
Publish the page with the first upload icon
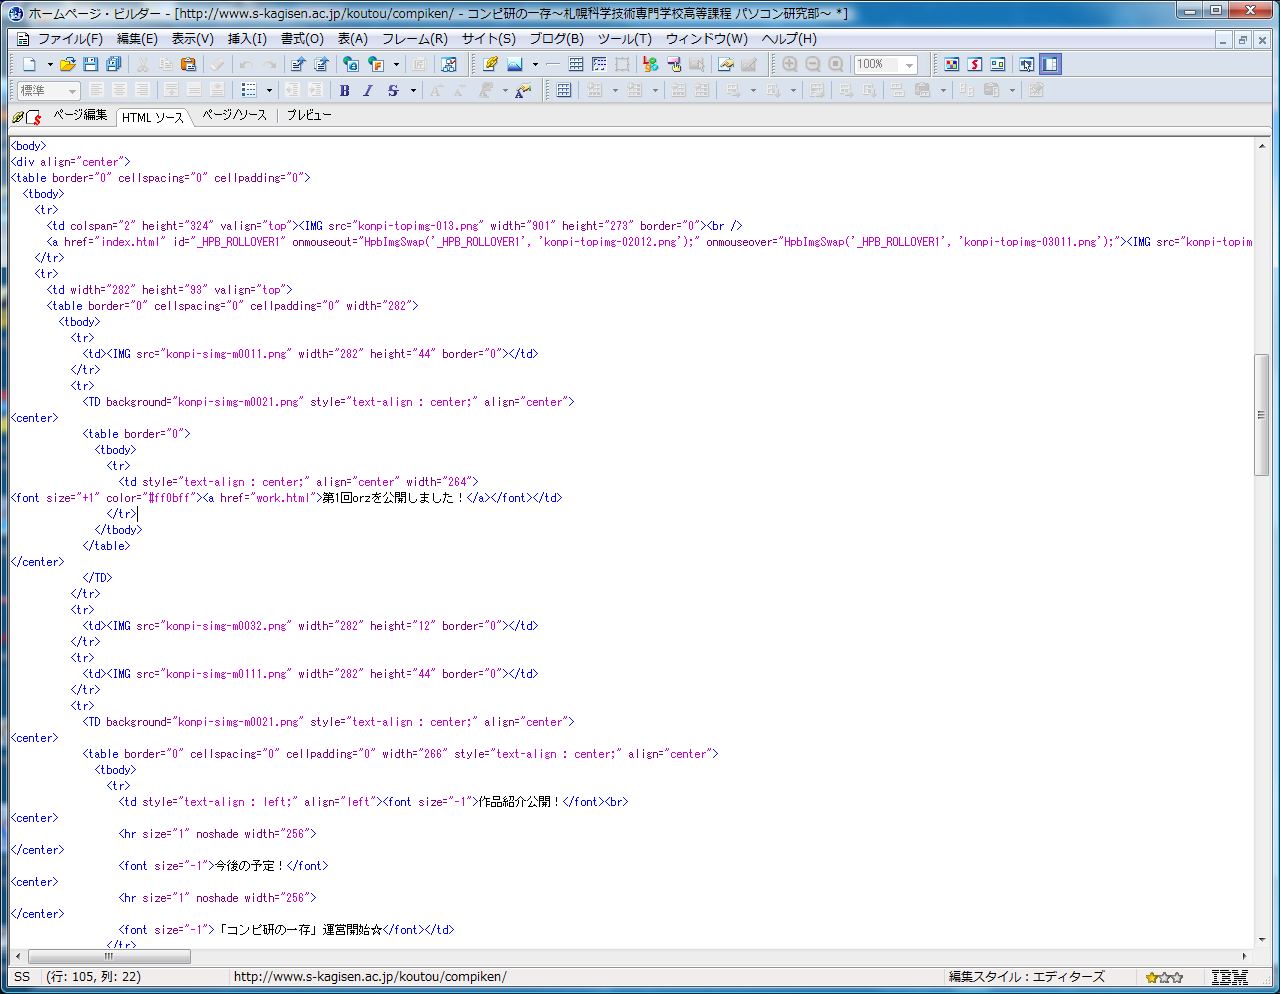(297, 64)
